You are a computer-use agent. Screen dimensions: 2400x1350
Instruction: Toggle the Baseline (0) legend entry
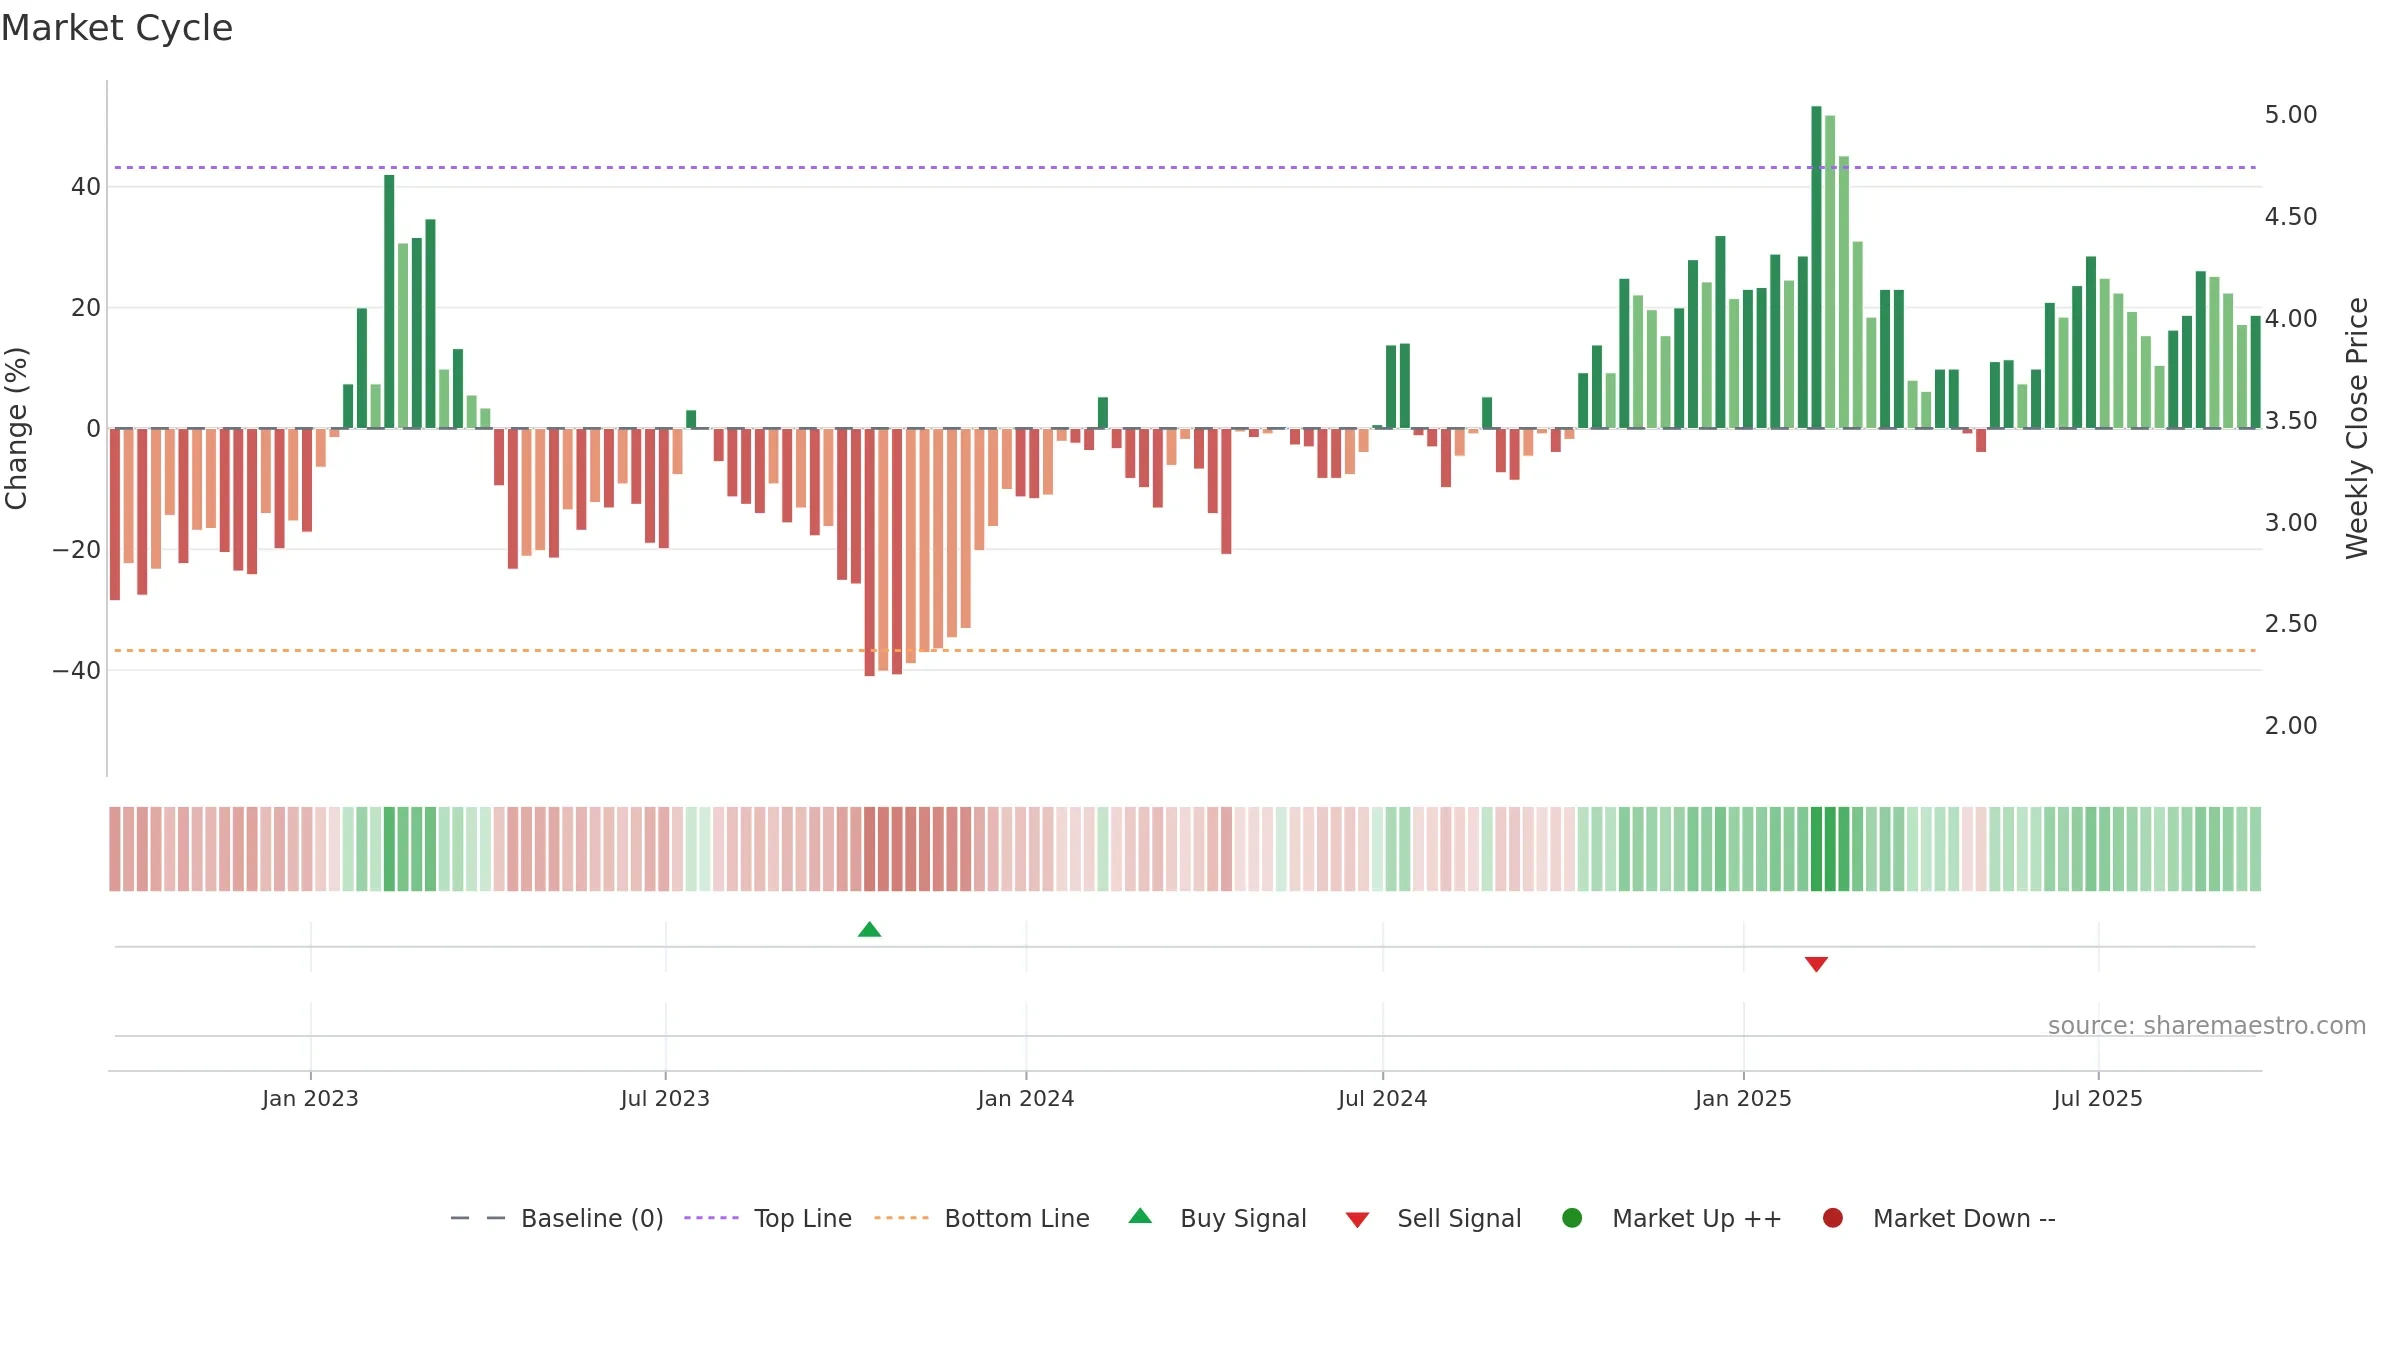click(557, 1219)
